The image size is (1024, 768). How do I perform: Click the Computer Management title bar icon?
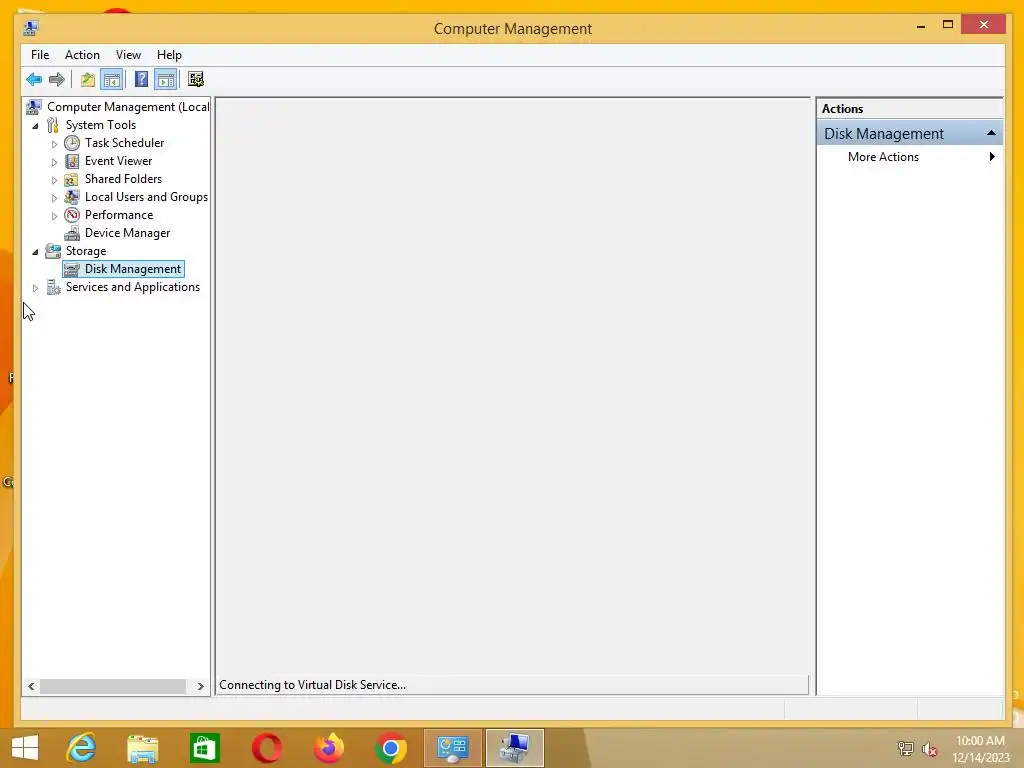31,28
